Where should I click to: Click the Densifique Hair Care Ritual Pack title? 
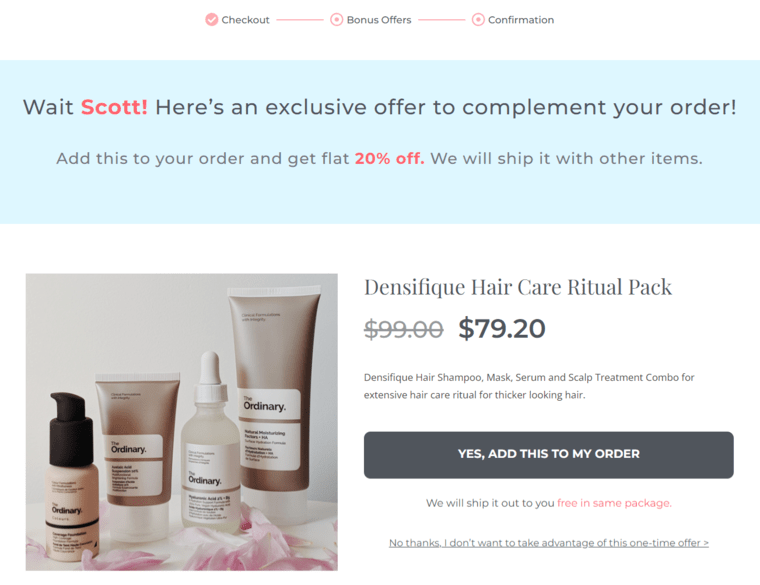[x=518, y=287]
